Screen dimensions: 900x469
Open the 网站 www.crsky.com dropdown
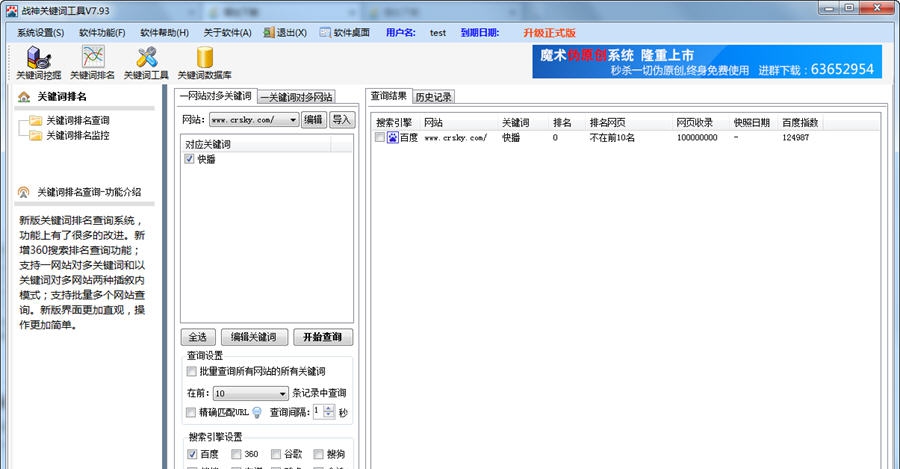[293, 120]
